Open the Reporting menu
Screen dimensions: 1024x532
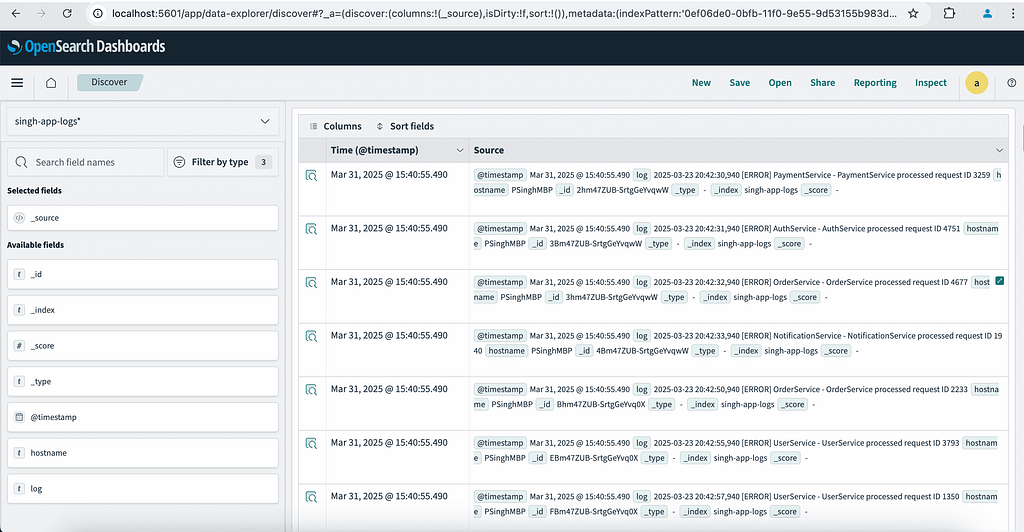(x=875, y=83)
